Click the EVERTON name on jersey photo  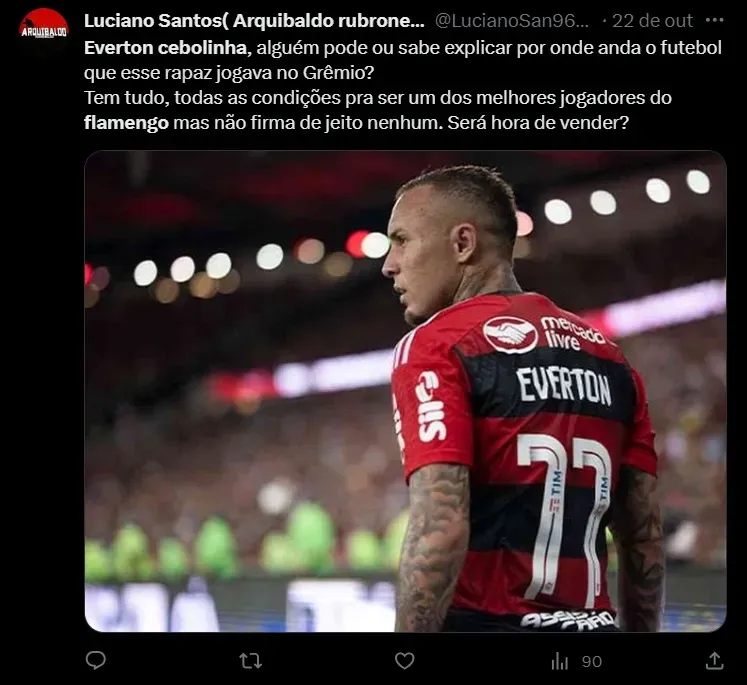tap(564, 386)
